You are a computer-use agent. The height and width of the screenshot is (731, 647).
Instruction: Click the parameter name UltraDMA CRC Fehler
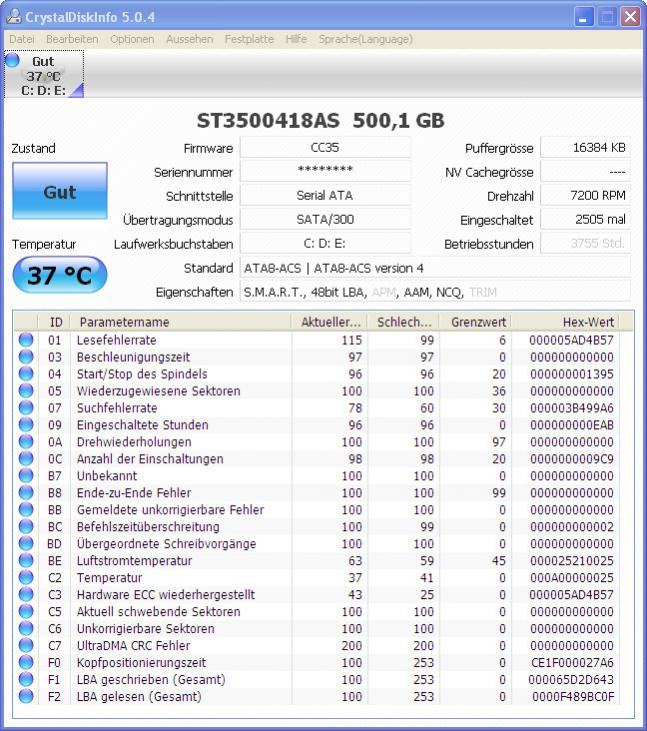(x=133, y=645)
